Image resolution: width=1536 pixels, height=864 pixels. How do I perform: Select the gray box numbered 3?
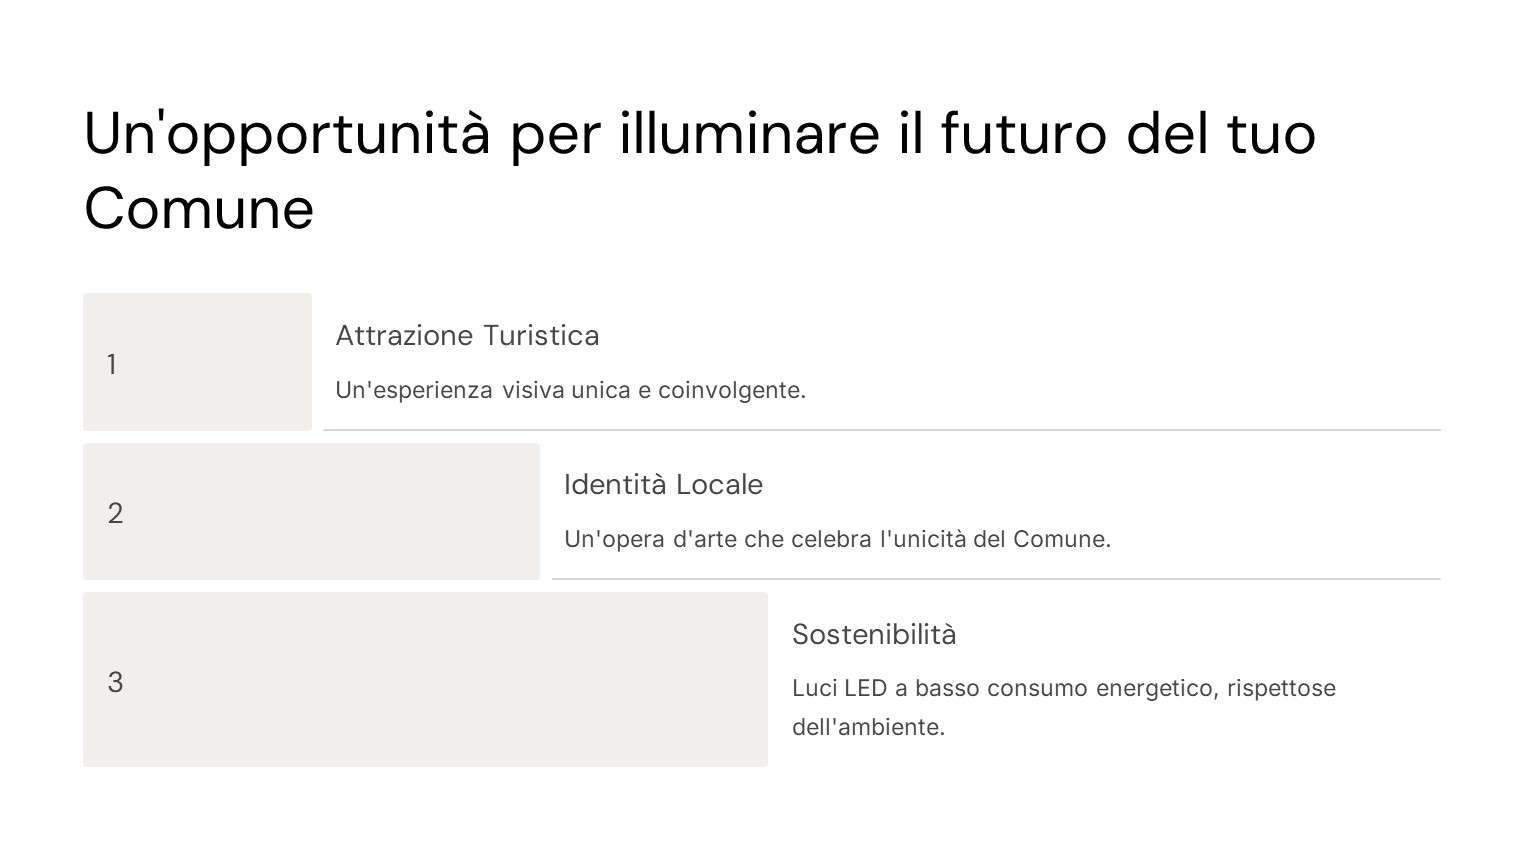(x=425, y=680)
